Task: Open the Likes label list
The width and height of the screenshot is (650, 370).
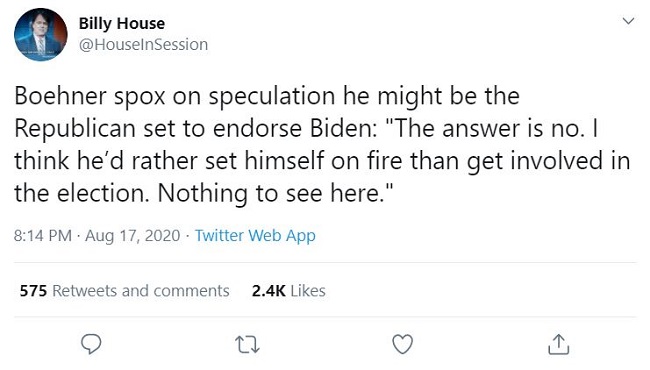Action: point(308,291)
